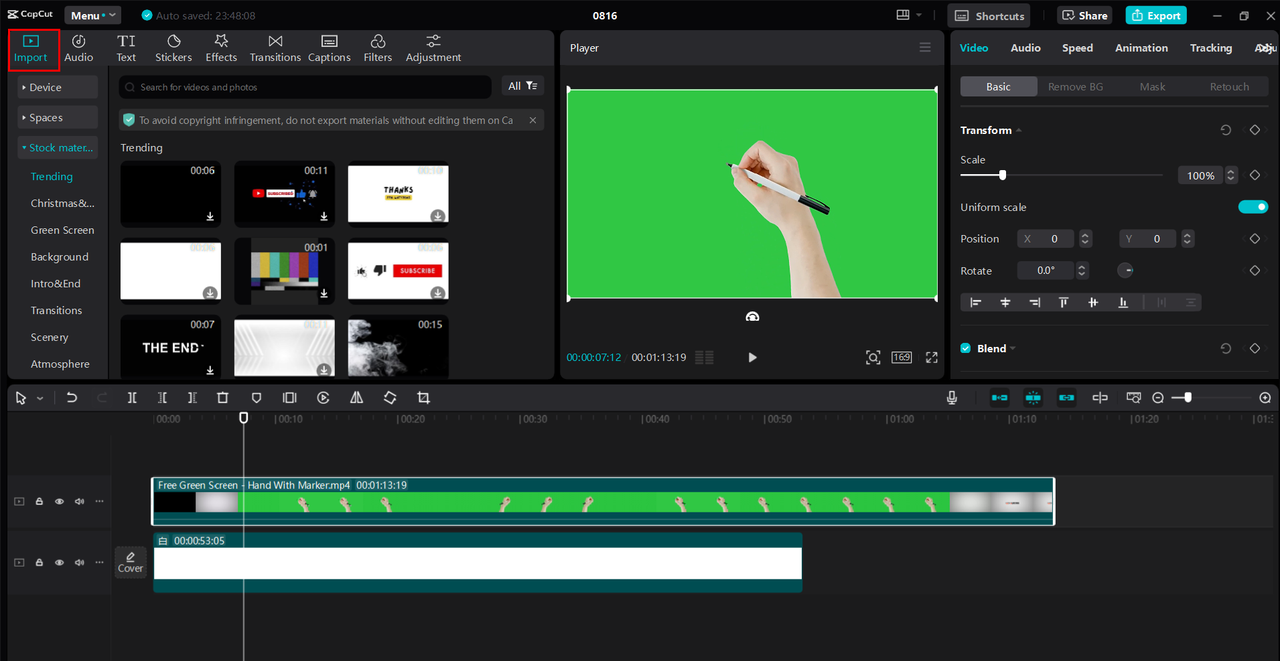This screenshot has width=1280, height=661.
Task: Toggle the Uniform scale switch
Action: (1253, 207)
